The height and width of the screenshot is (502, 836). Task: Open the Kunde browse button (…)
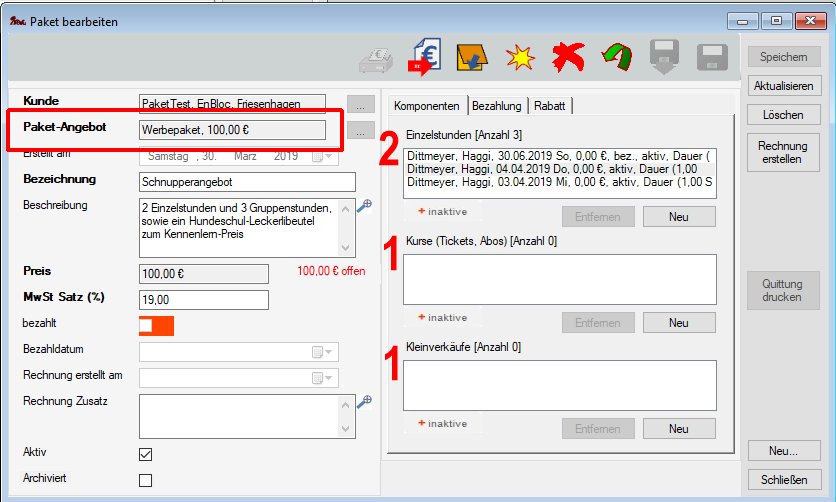pos(360,104)
